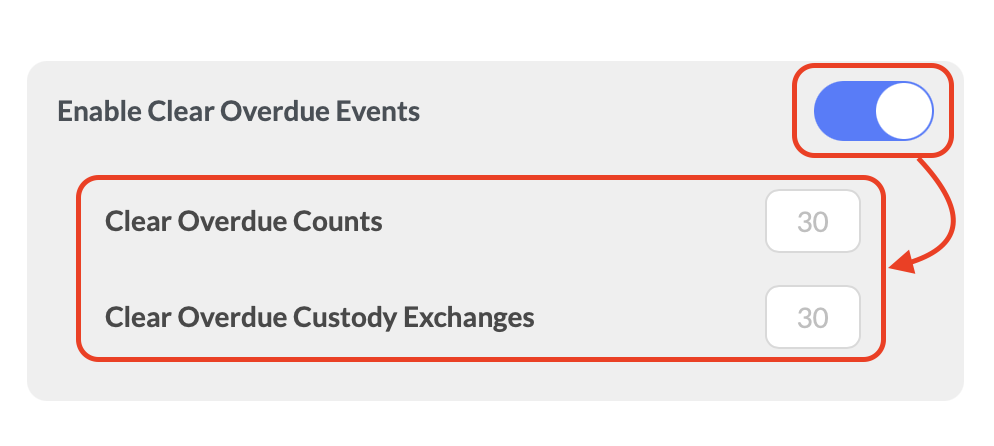The width and height of the screenshot is (994, 446).
Task: Click the white knob of the blue toggle
Action: pyautogui.click(x=903, y=110)
